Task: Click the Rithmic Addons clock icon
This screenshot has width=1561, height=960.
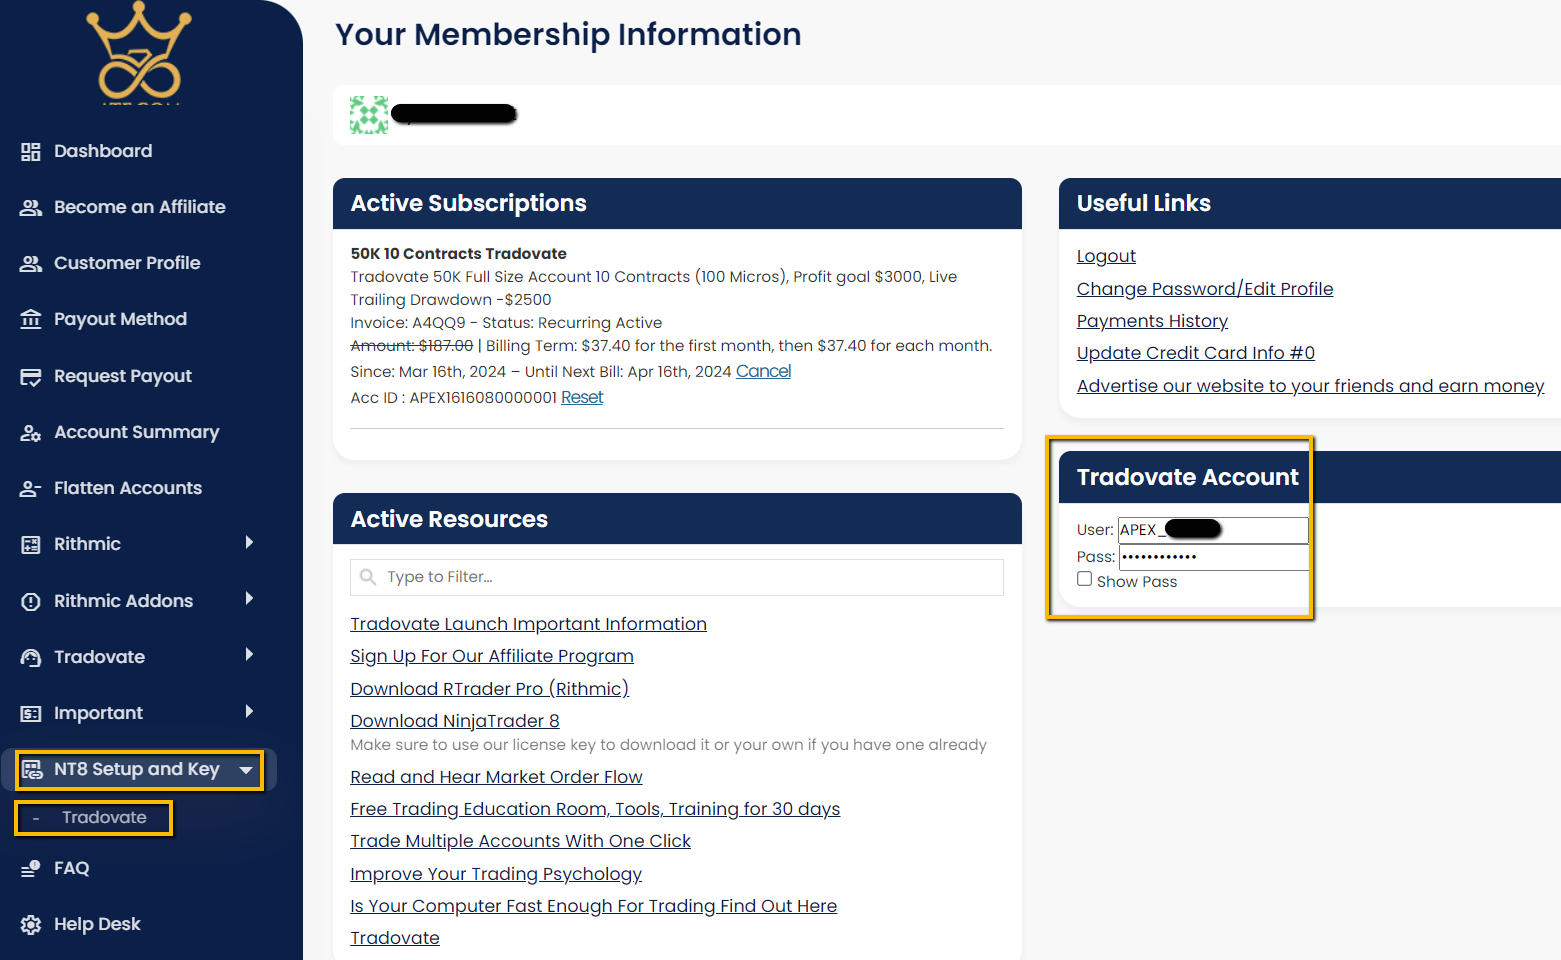Action: pos(31,601)
